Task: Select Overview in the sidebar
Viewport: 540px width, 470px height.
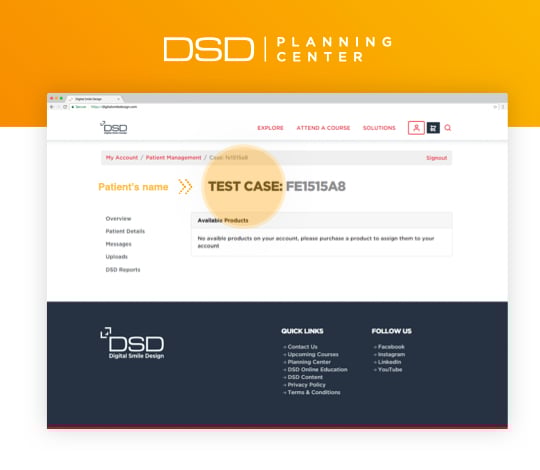Action: tap(118, 219)
